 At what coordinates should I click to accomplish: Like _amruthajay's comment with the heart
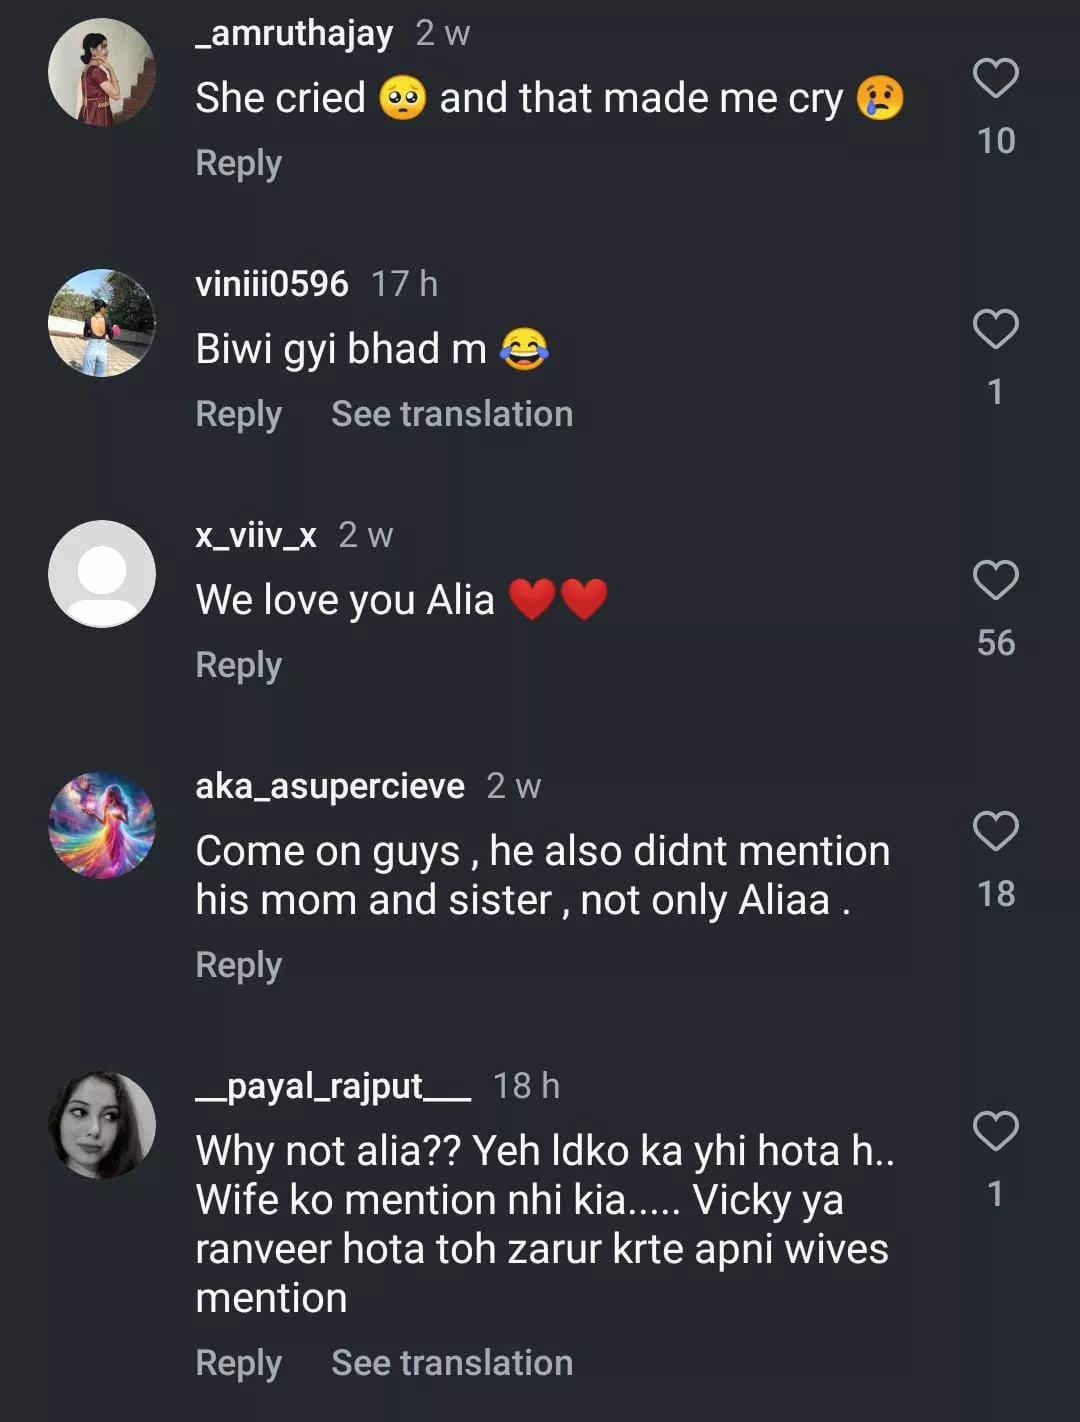tap(995, 78)
